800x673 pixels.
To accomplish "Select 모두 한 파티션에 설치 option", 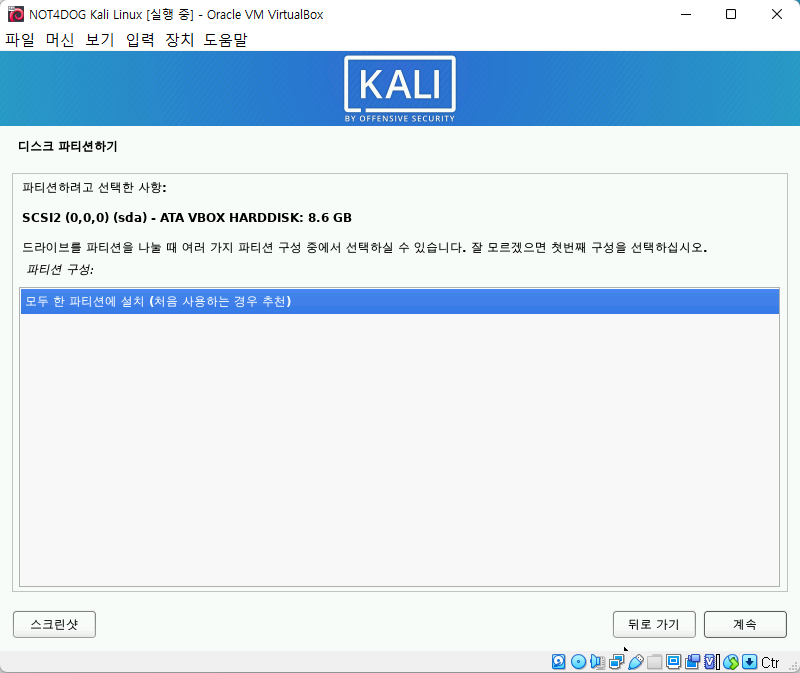I will [x=400, y=302].
